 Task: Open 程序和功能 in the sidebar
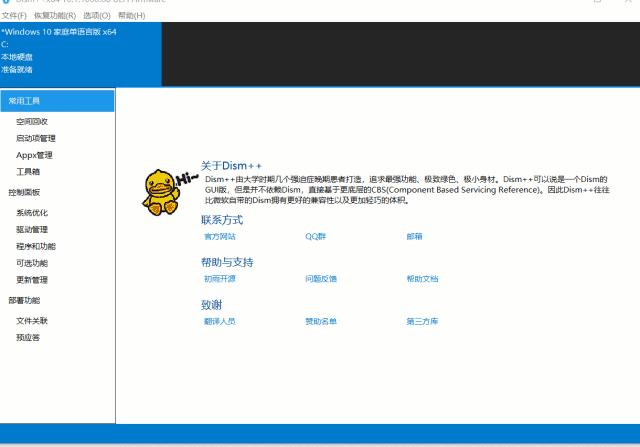36,246
